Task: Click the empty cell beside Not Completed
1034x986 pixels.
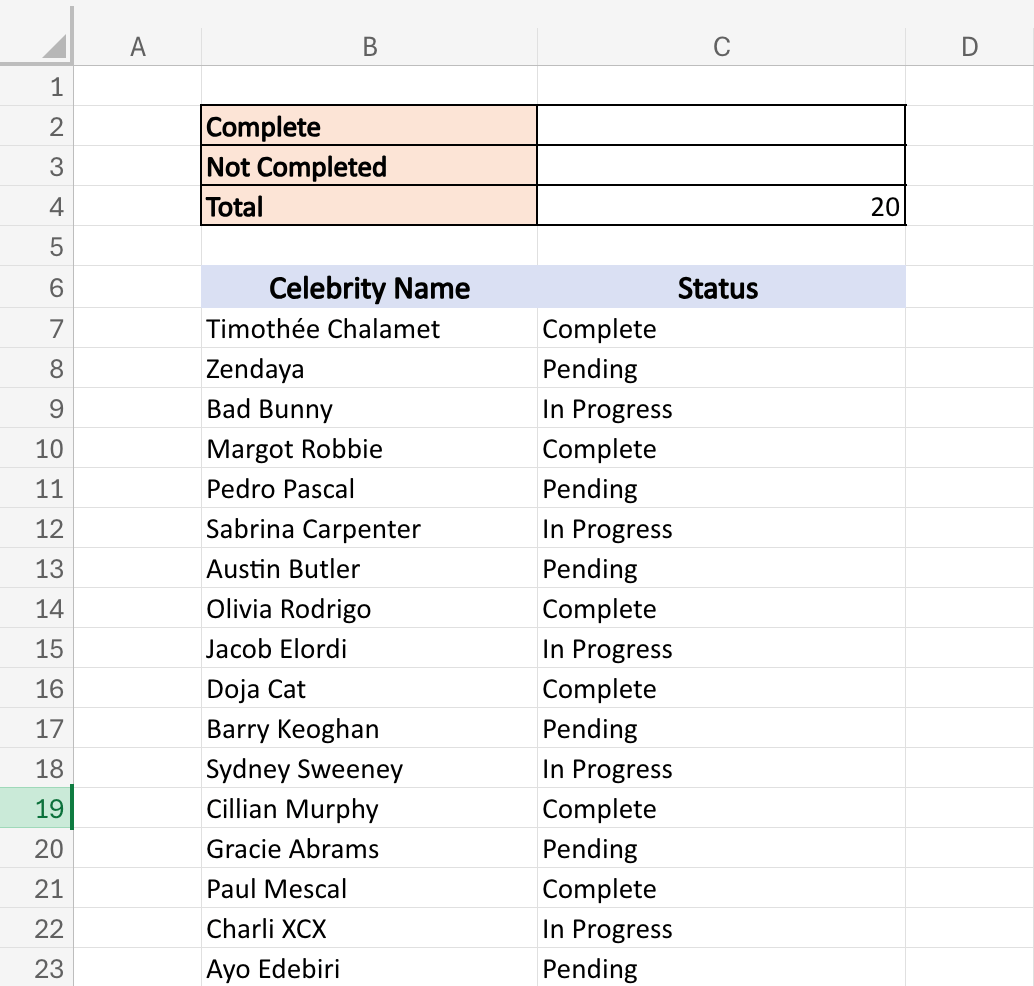Action: pos(721,166)
